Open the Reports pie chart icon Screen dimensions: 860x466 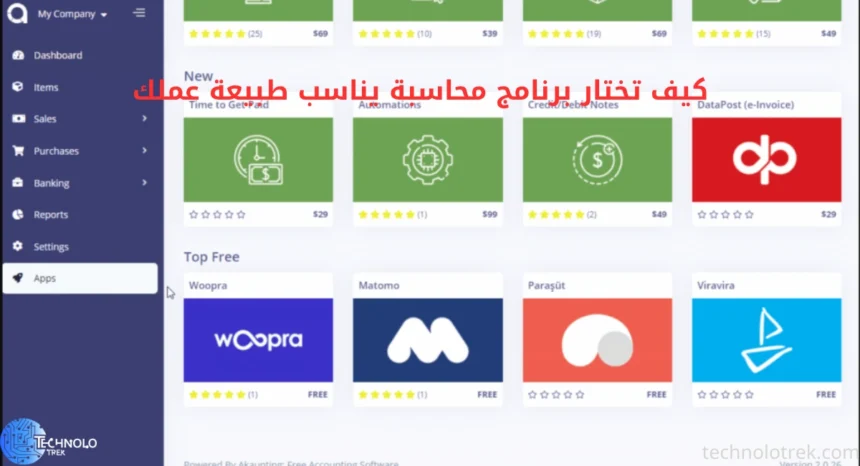[18, 215]
